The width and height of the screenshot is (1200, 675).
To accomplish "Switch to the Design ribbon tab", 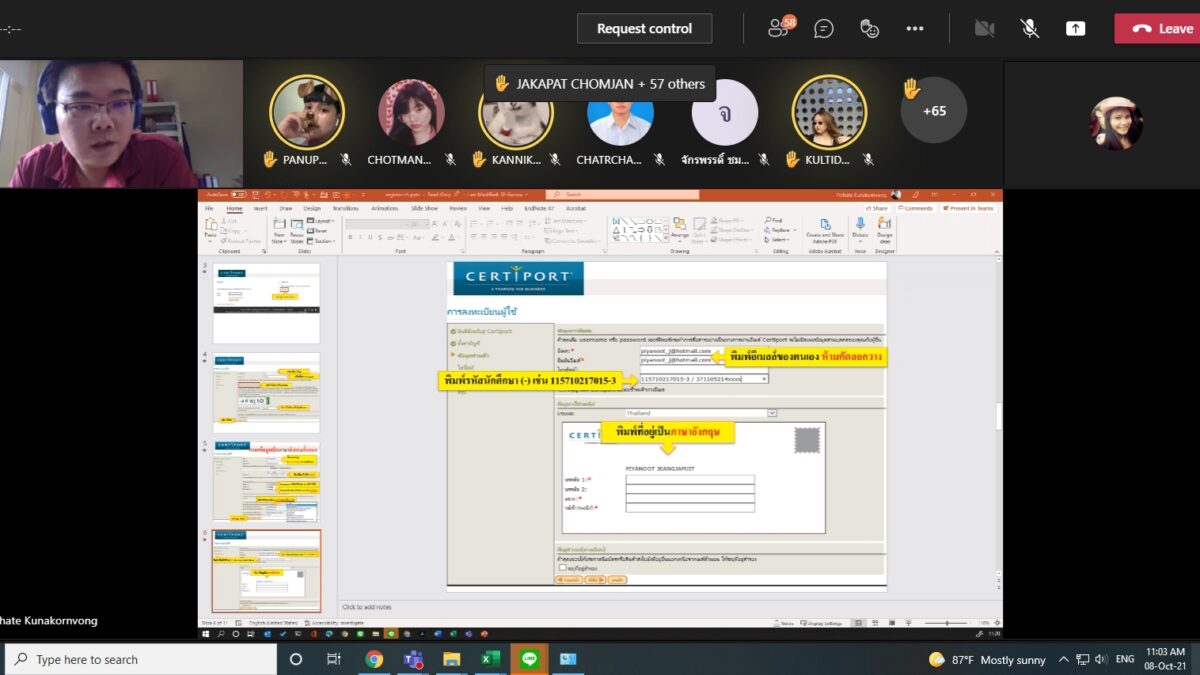I will click(312, 208).
